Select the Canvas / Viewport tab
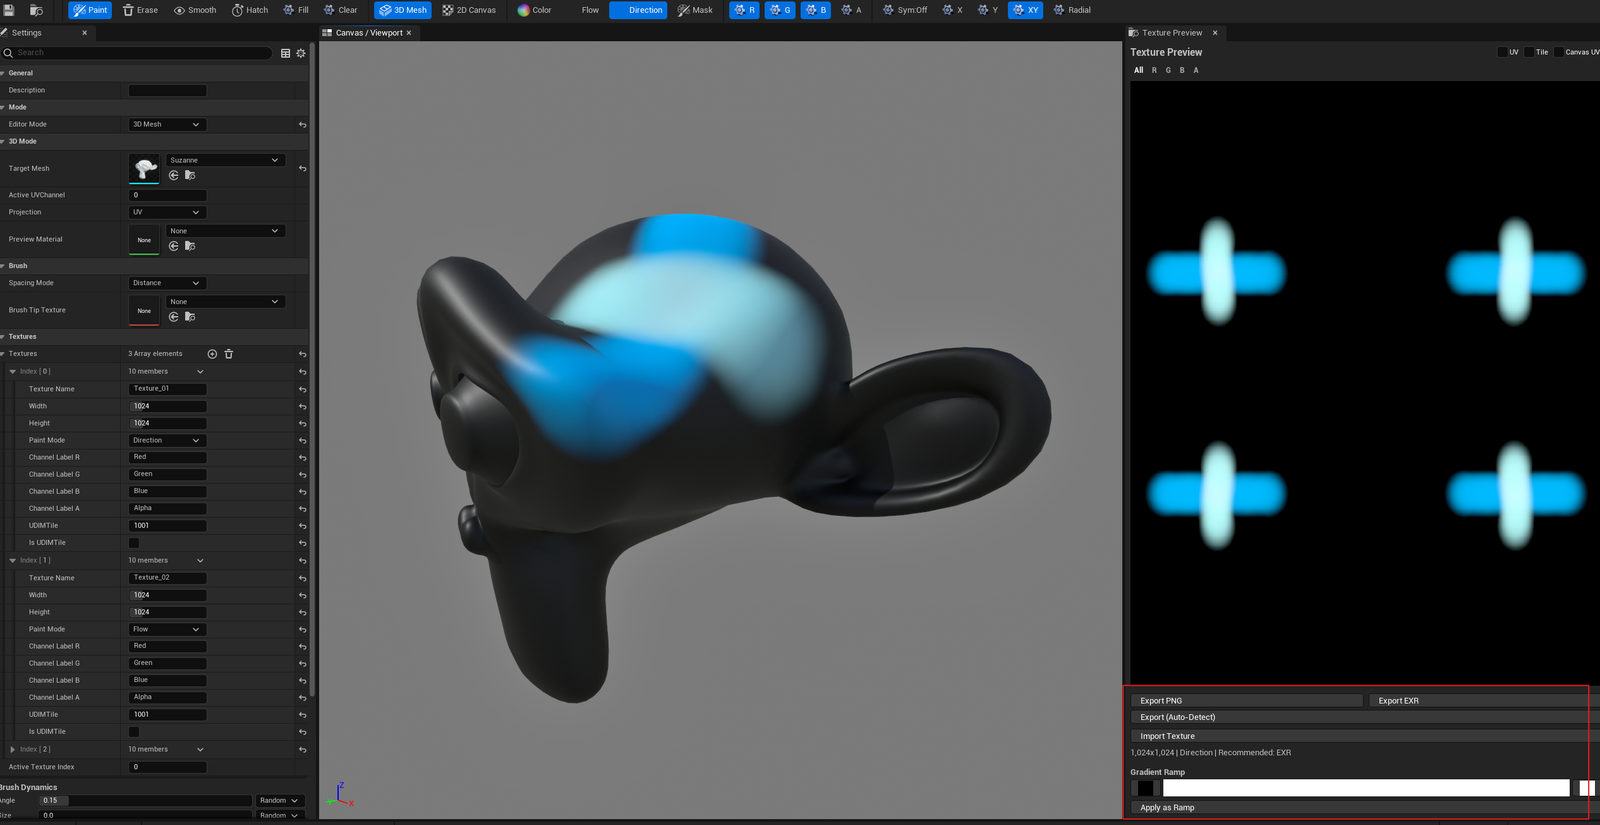Viewport: 1600px width, 825px height. 368,33
